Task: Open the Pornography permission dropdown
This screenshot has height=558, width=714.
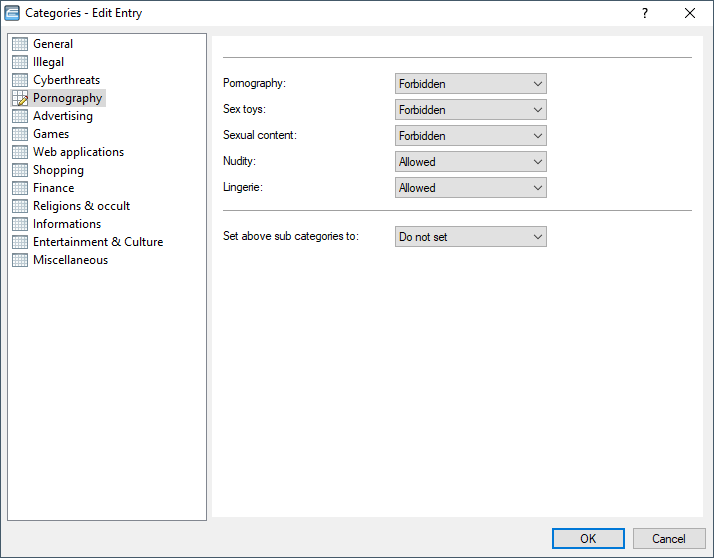Action: click(470, 84)
